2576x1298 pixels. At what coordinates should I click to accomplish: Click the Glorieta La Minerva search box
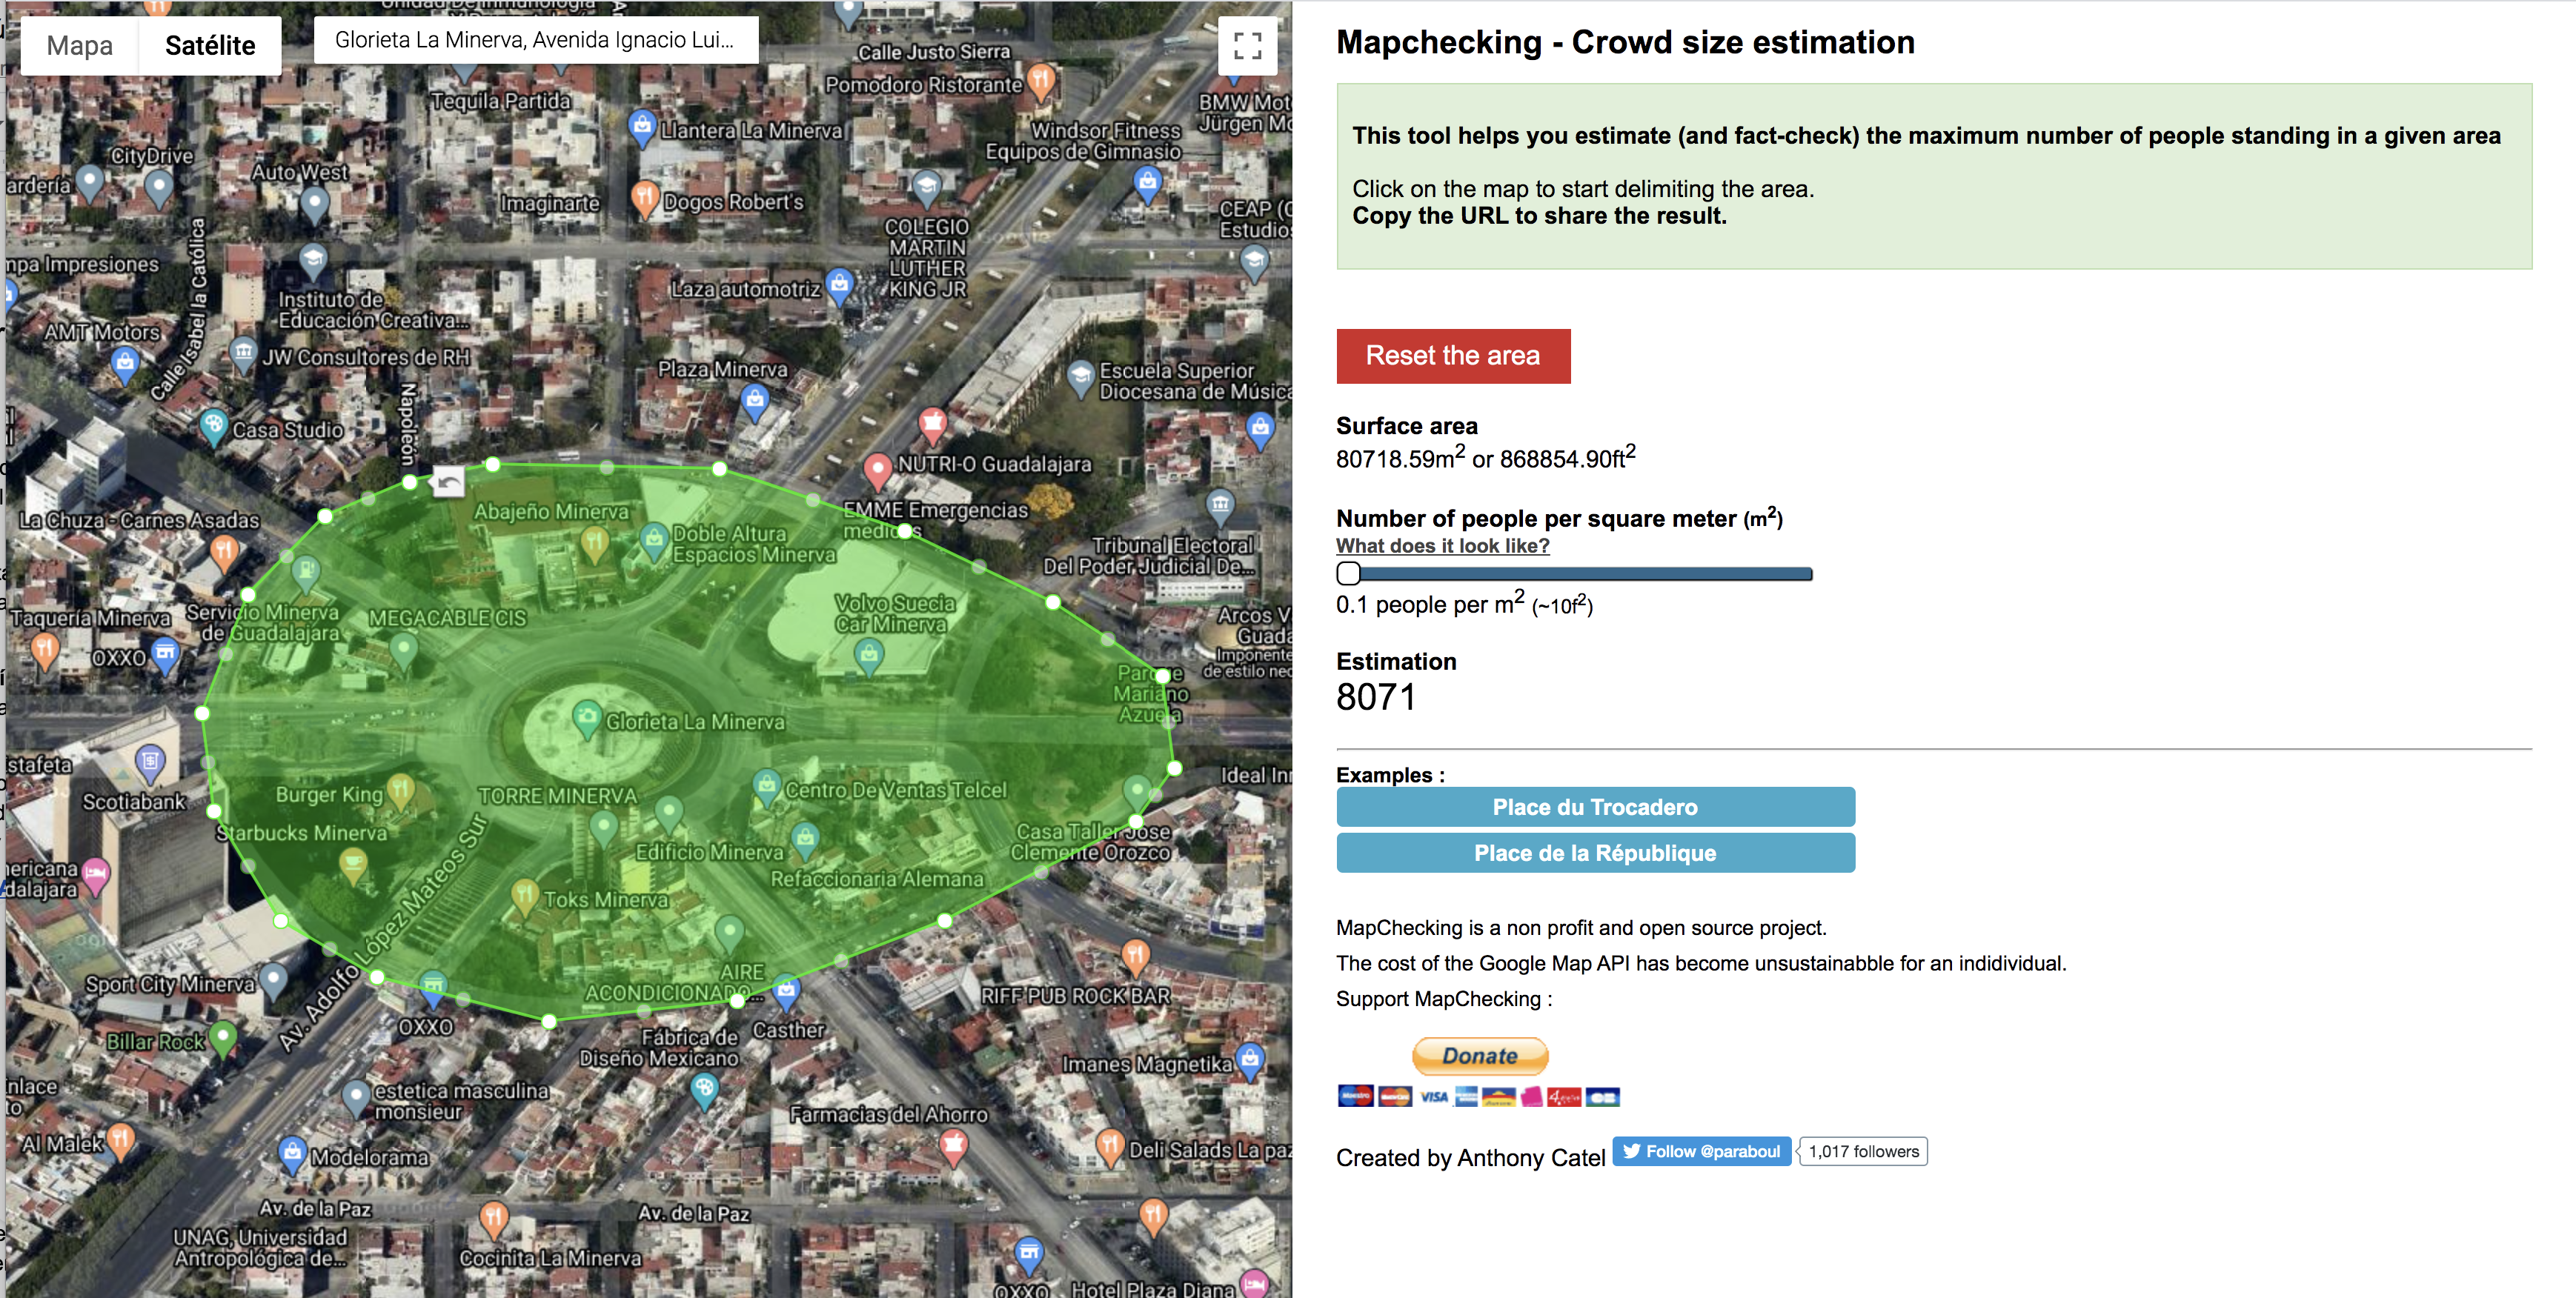[536, 40]
